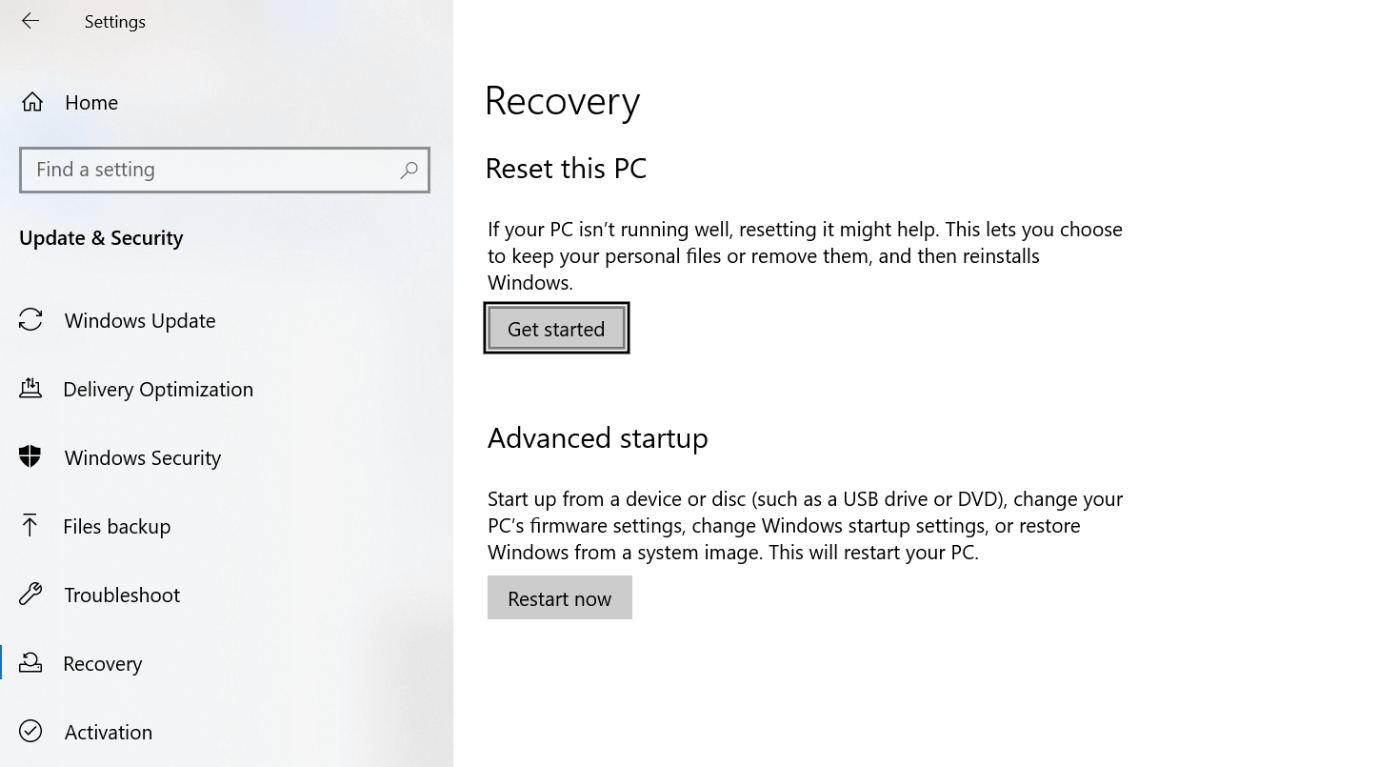Open Windows Security settings
Viewport: 1378px width, 767px height.
(x=142, y=457)
